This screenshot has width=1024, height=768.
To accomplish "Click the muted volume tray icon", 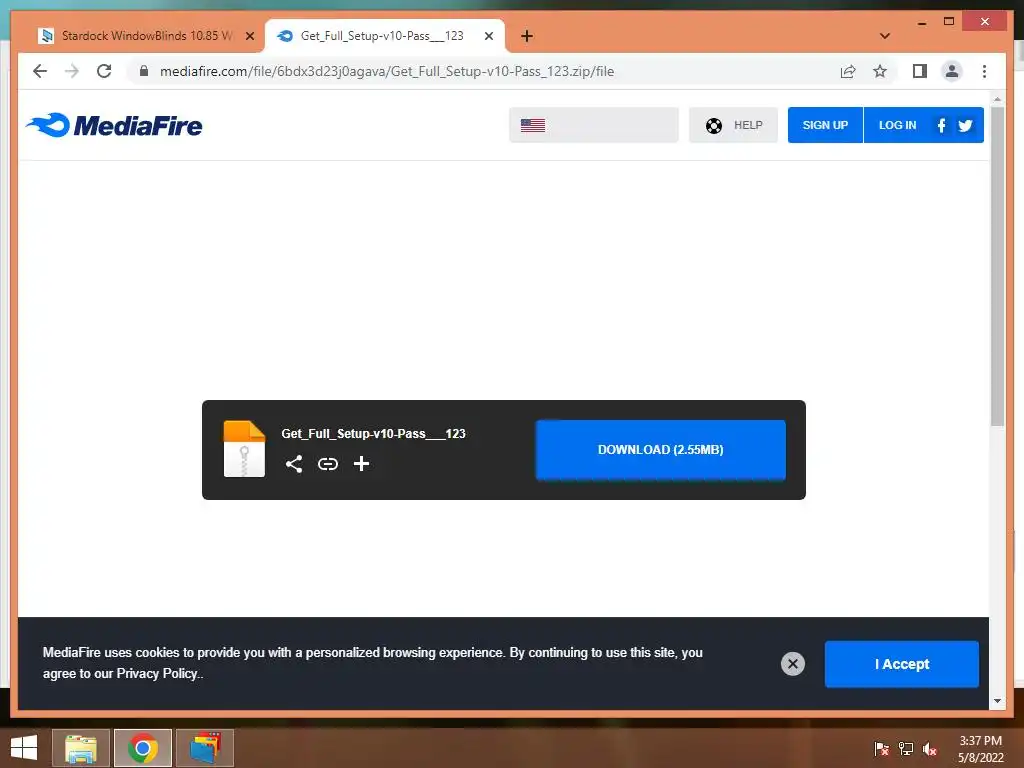I will (930, 748).
